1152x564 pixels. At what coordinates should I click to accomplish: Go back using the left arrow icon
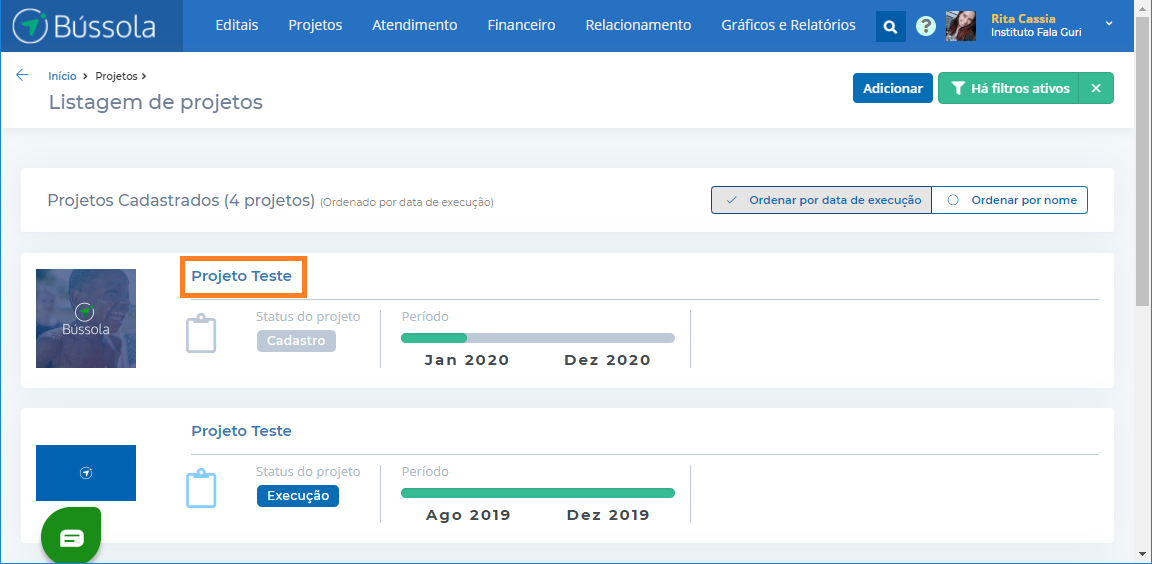[x=22, y=75]
